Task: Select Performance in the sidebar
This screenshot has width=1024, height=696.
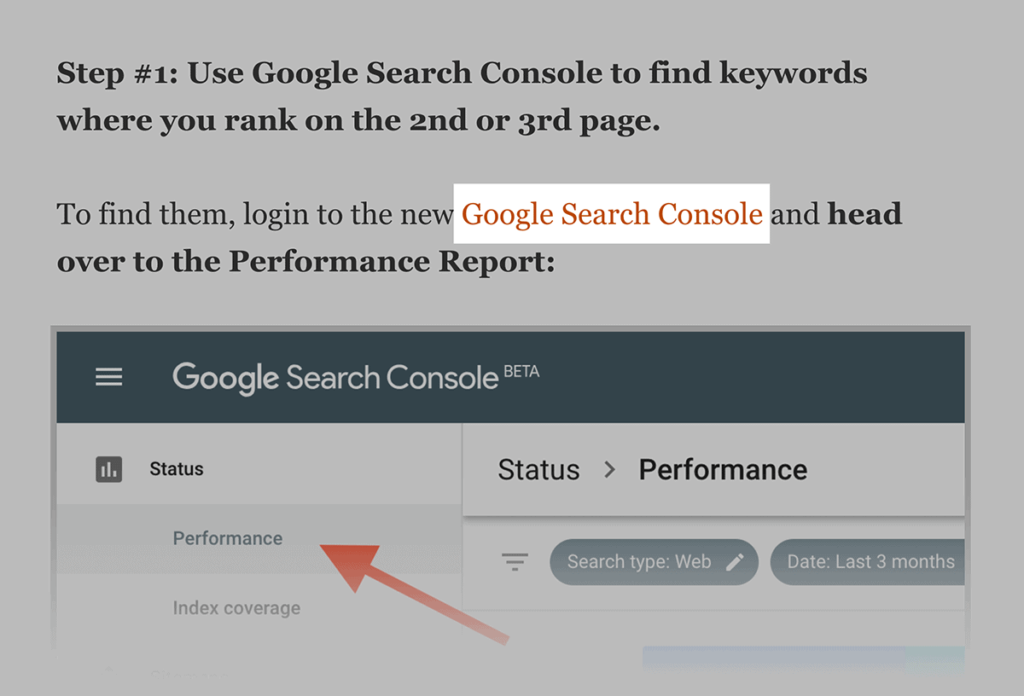Action: (x=227, y=538)
